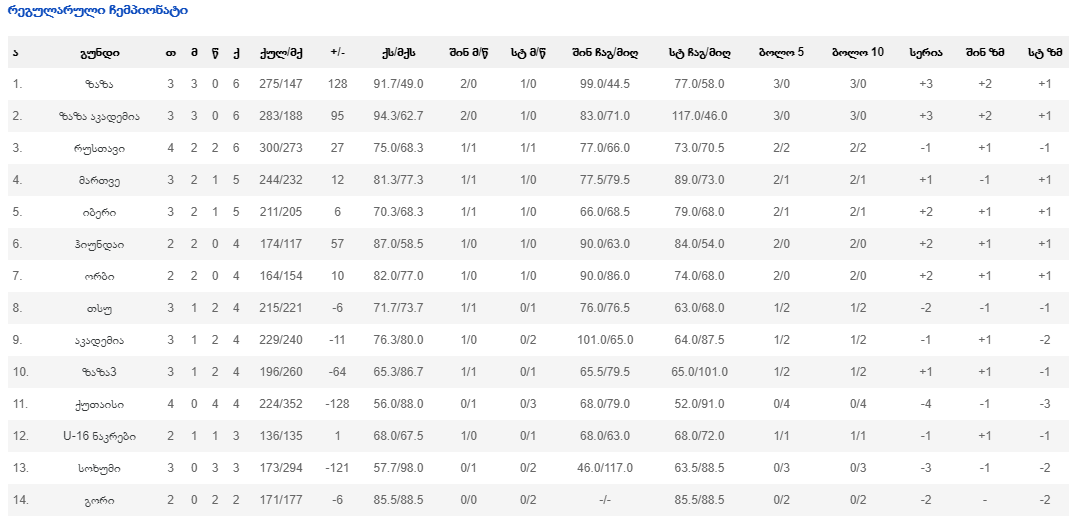Select team იბერი
The width and height of the screenshot is (1069, 521).
click(100, 212)
